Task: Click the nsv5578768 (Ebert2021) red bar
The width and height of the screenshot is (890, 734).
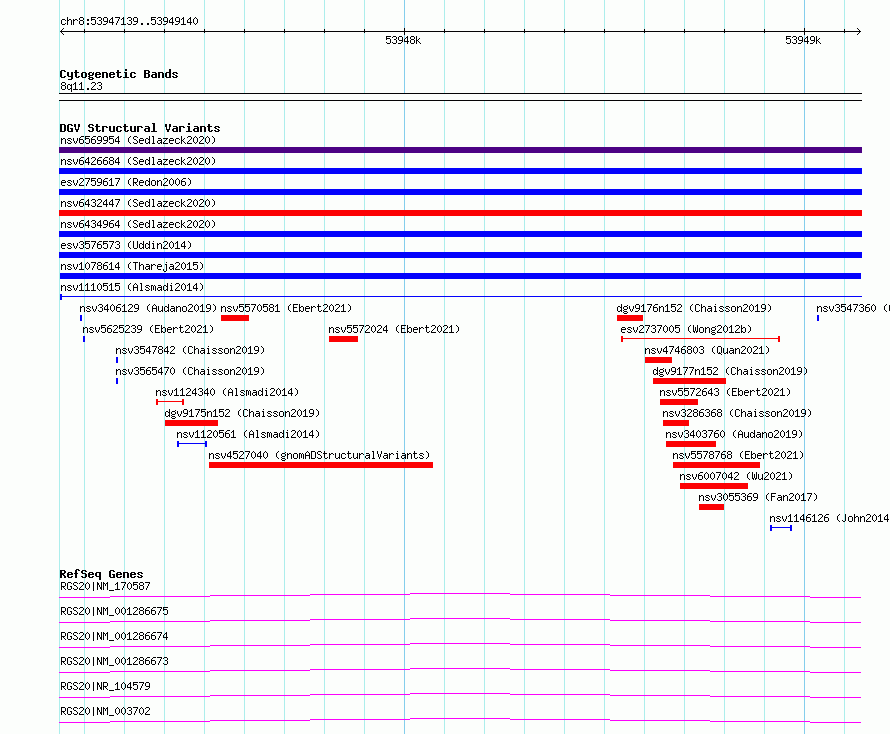Action: coord(716,465)
